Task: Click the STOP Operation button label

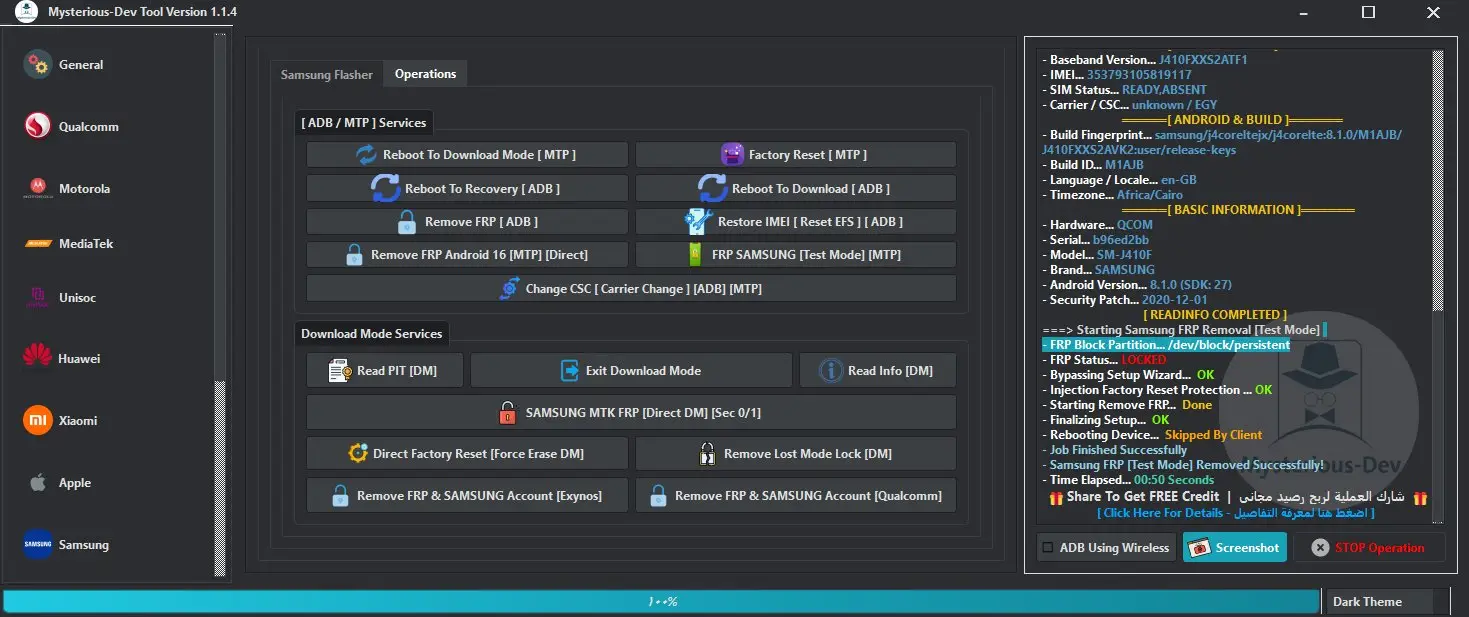Action: [x=1380, y=548]
